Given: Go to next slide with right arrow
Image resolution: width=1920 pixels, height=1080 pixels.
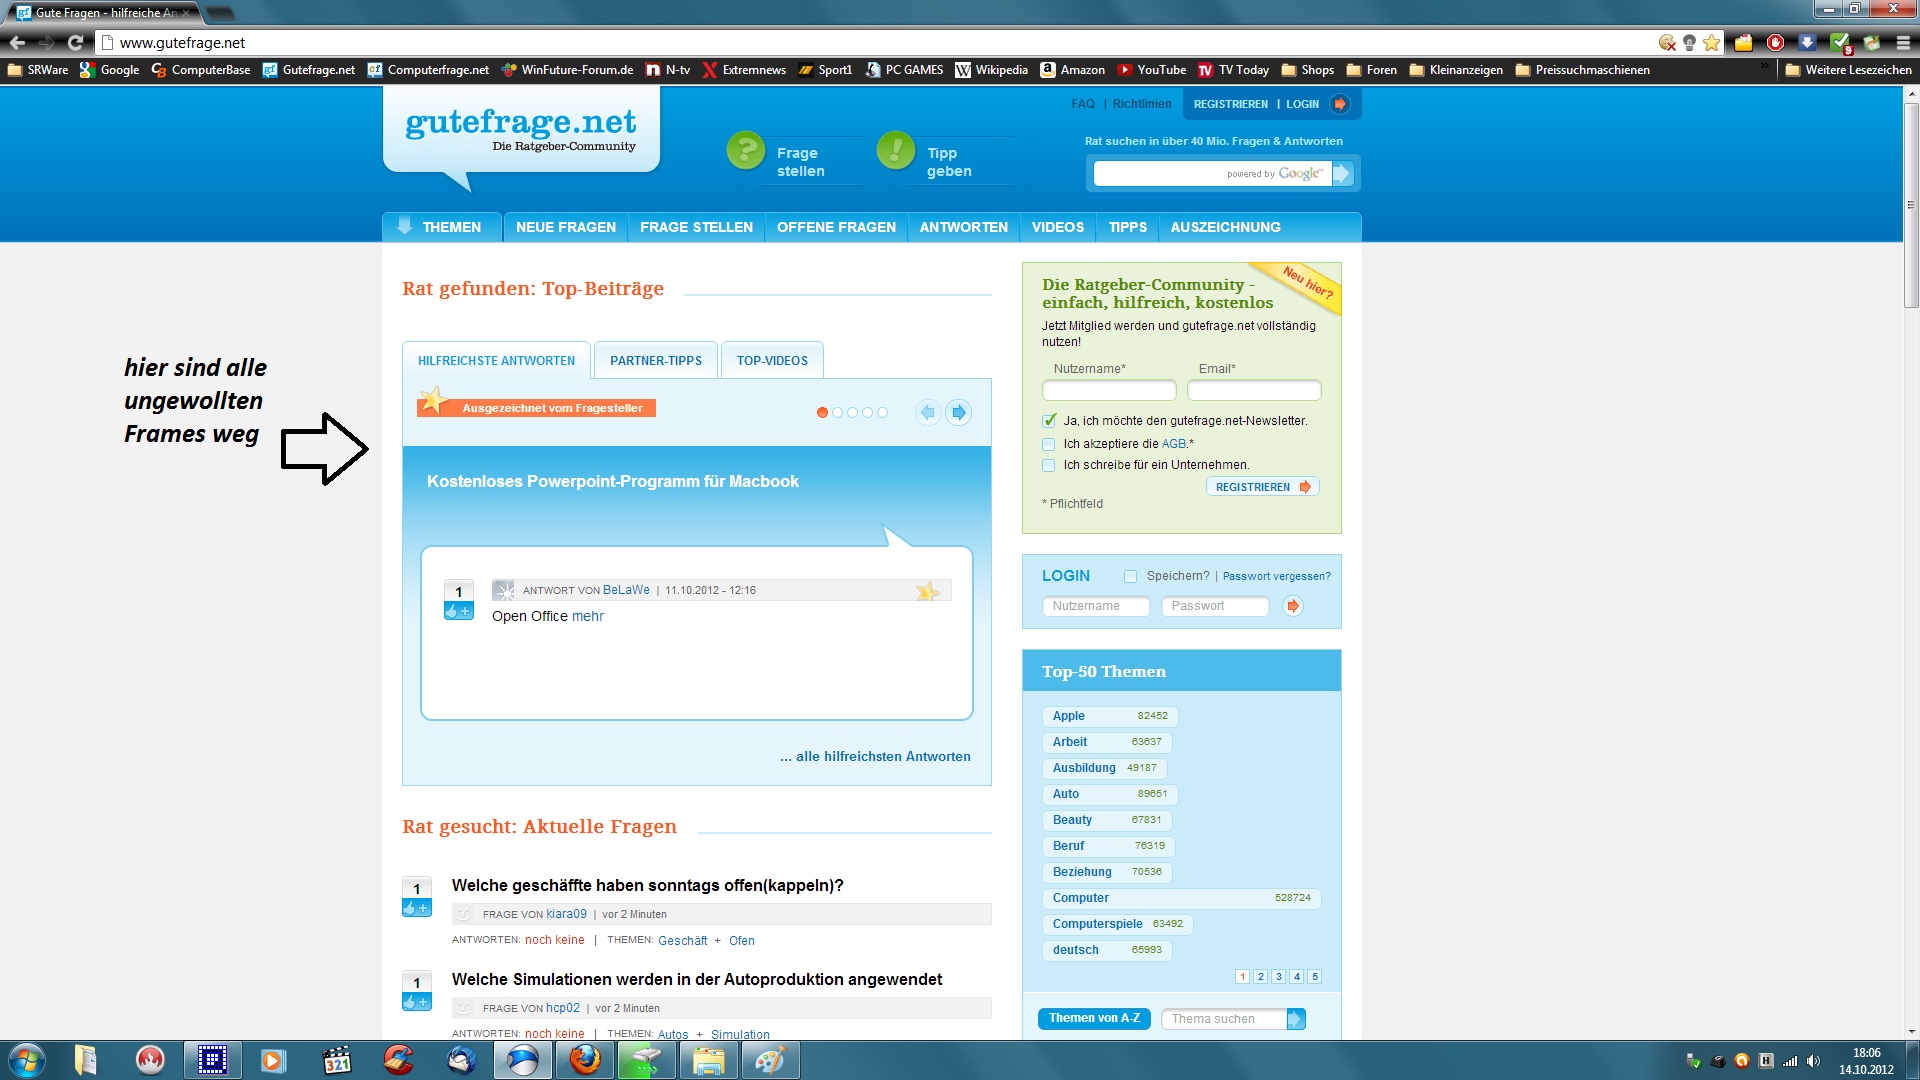Looking at the screenshot, I should click(x=958, y=412).
